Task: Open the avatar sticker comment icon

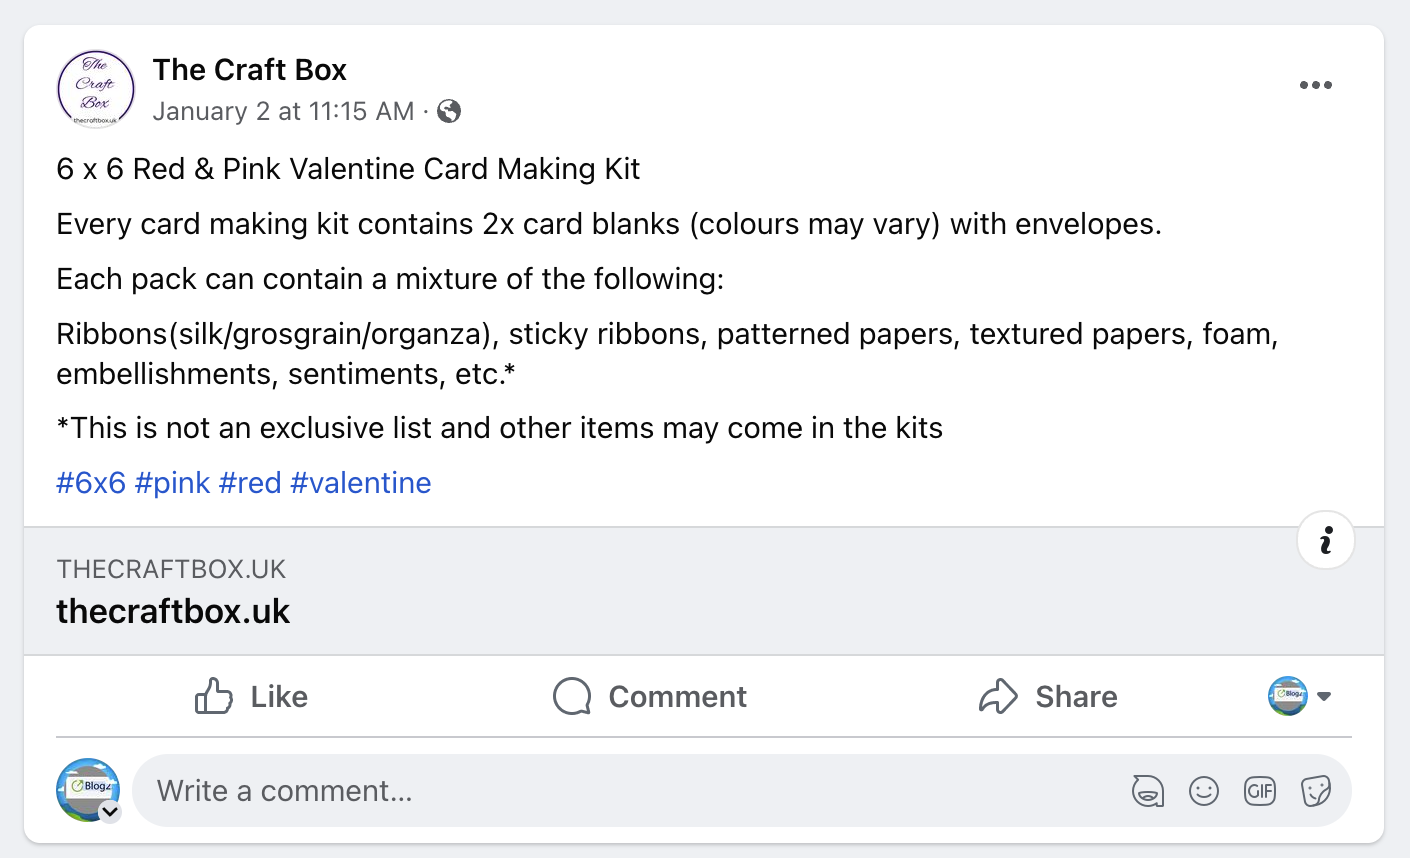Action: (x=1147, y=791)
